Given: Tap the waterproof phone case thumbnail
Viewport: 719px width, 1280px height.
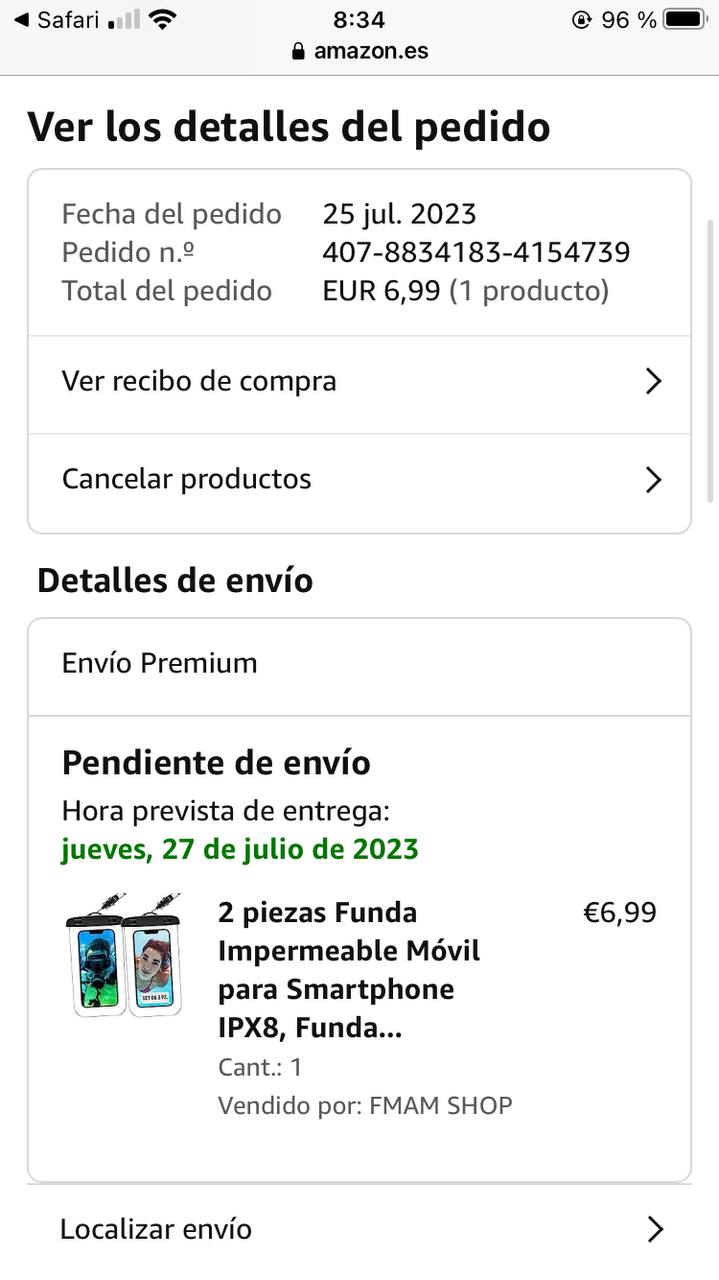Looking at the screenshot, I should pos(124,955).
